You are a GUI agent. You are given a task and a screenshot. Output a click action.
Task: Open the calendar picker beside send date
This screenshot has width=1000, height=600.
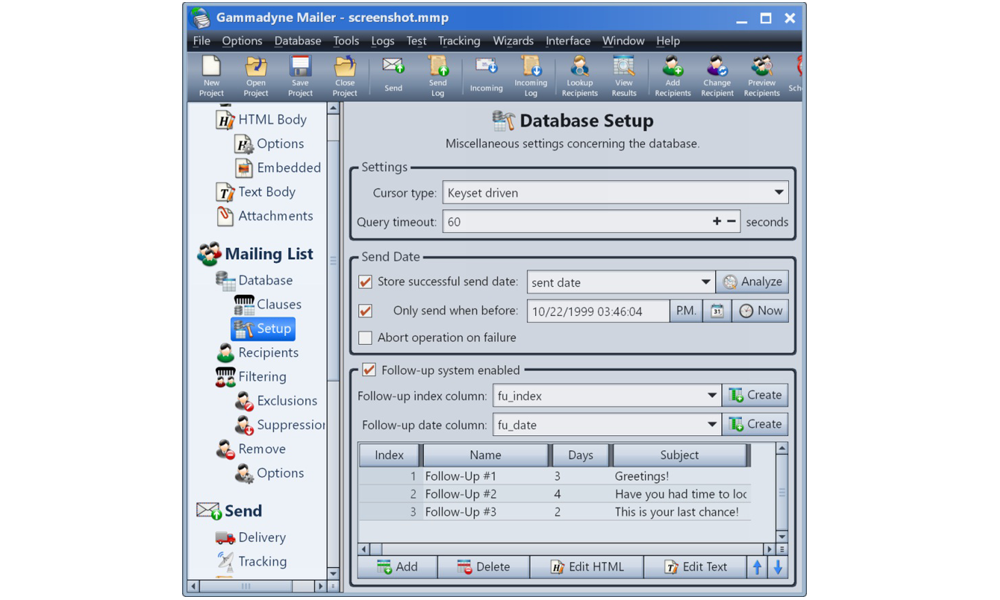pyautogui.click(x=717, y=311)
